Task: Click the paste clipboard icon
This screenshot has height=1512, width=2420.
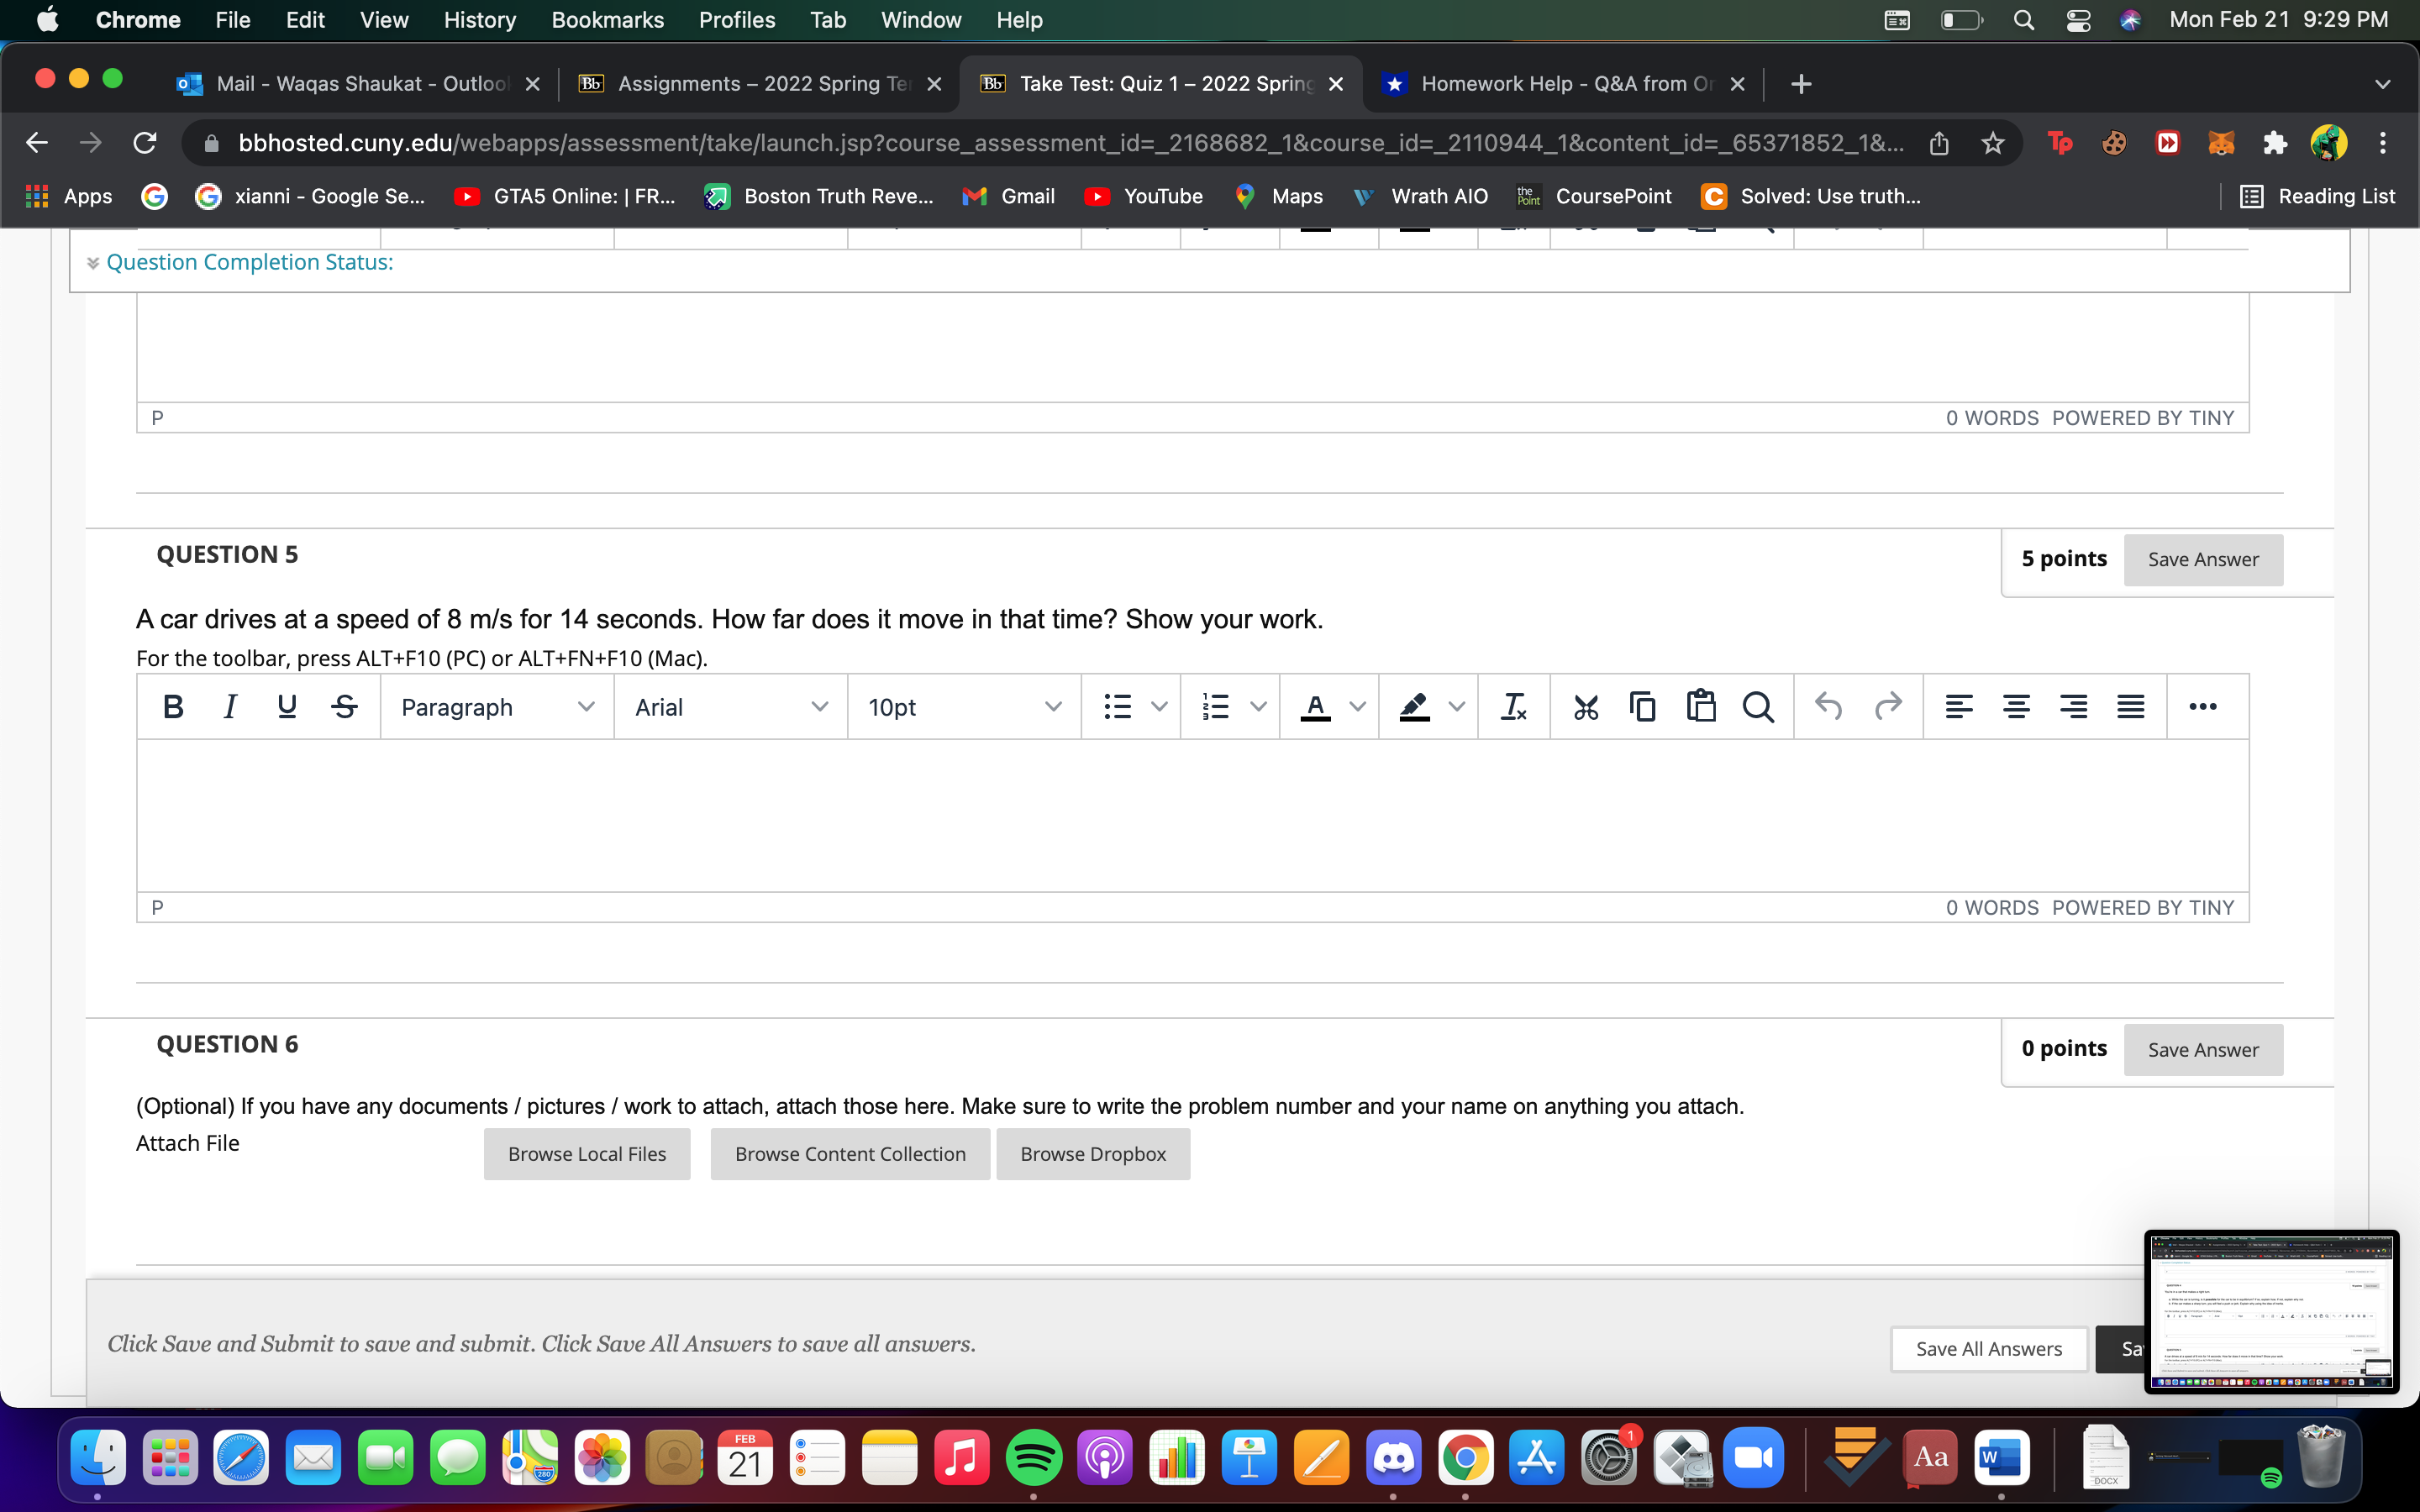Action: pyautogui.click(x=1700, y=707)
